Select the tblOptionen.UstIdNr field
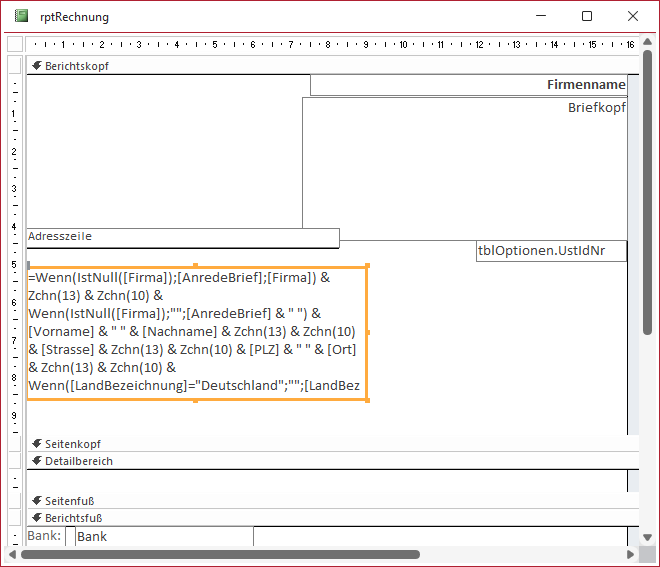 coord(551,251)
